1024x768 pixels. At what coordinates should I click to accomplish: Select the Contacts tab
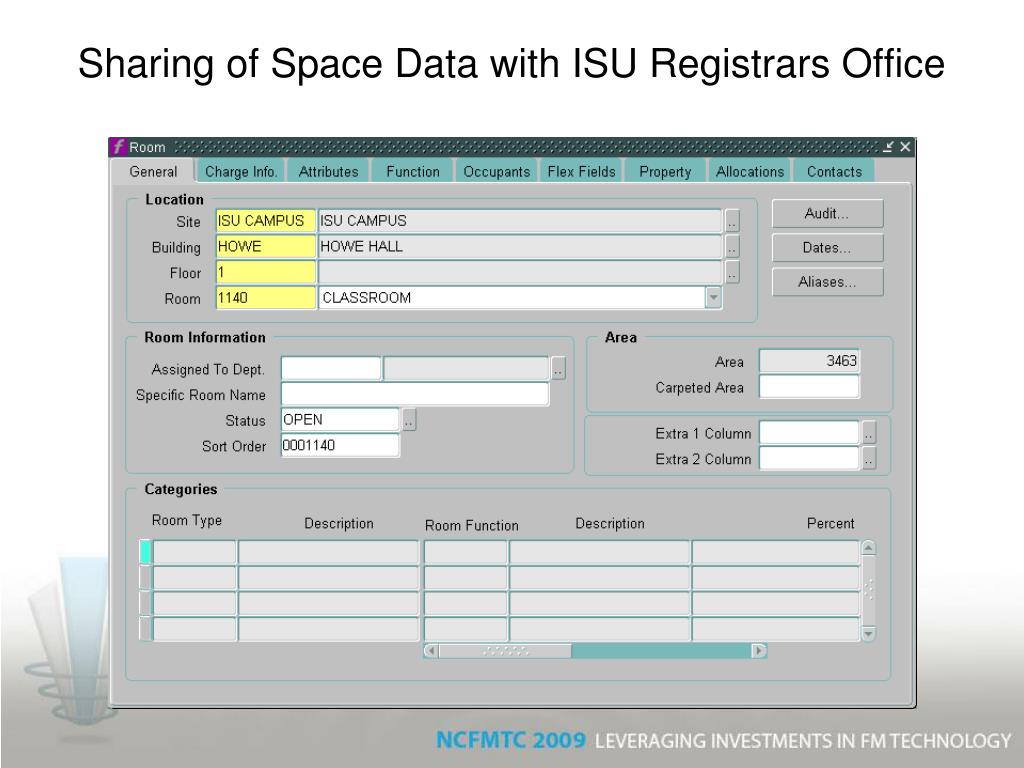point(834,171)
